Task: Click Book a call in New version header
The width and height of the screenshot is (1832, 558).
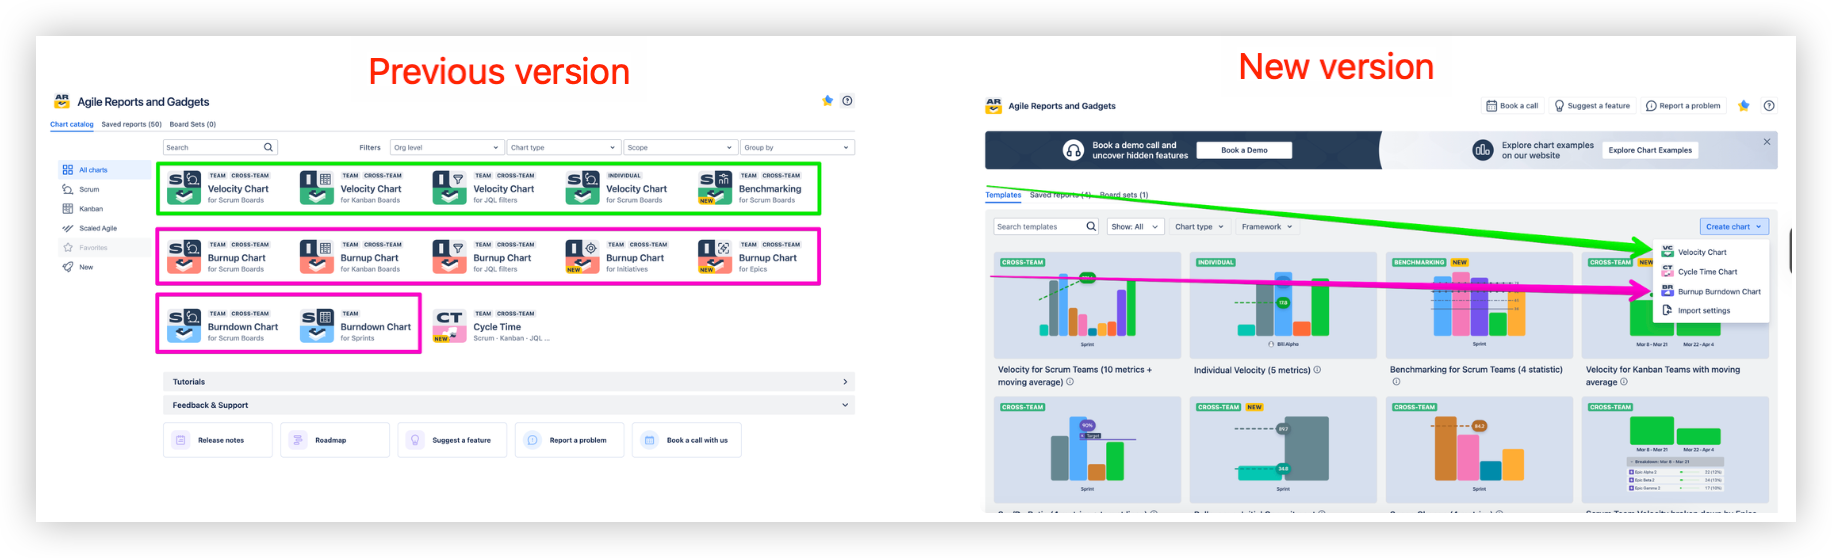Action: coord(1512,106)
